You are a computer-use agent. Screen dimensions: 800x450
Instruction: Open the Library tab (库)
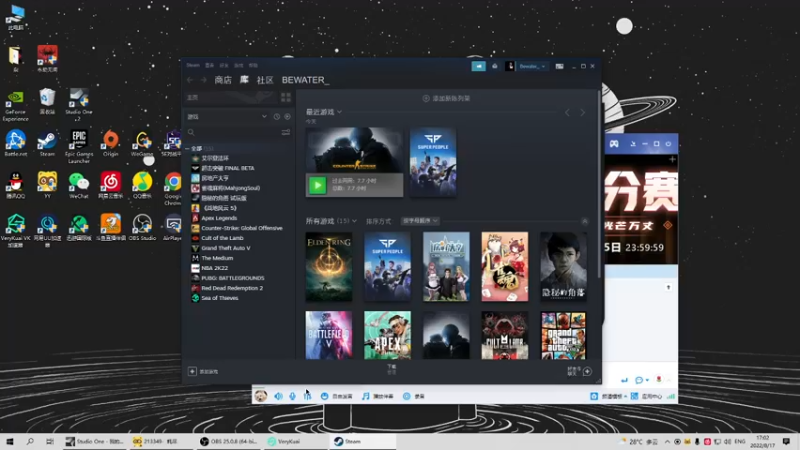tap(244, 80)
